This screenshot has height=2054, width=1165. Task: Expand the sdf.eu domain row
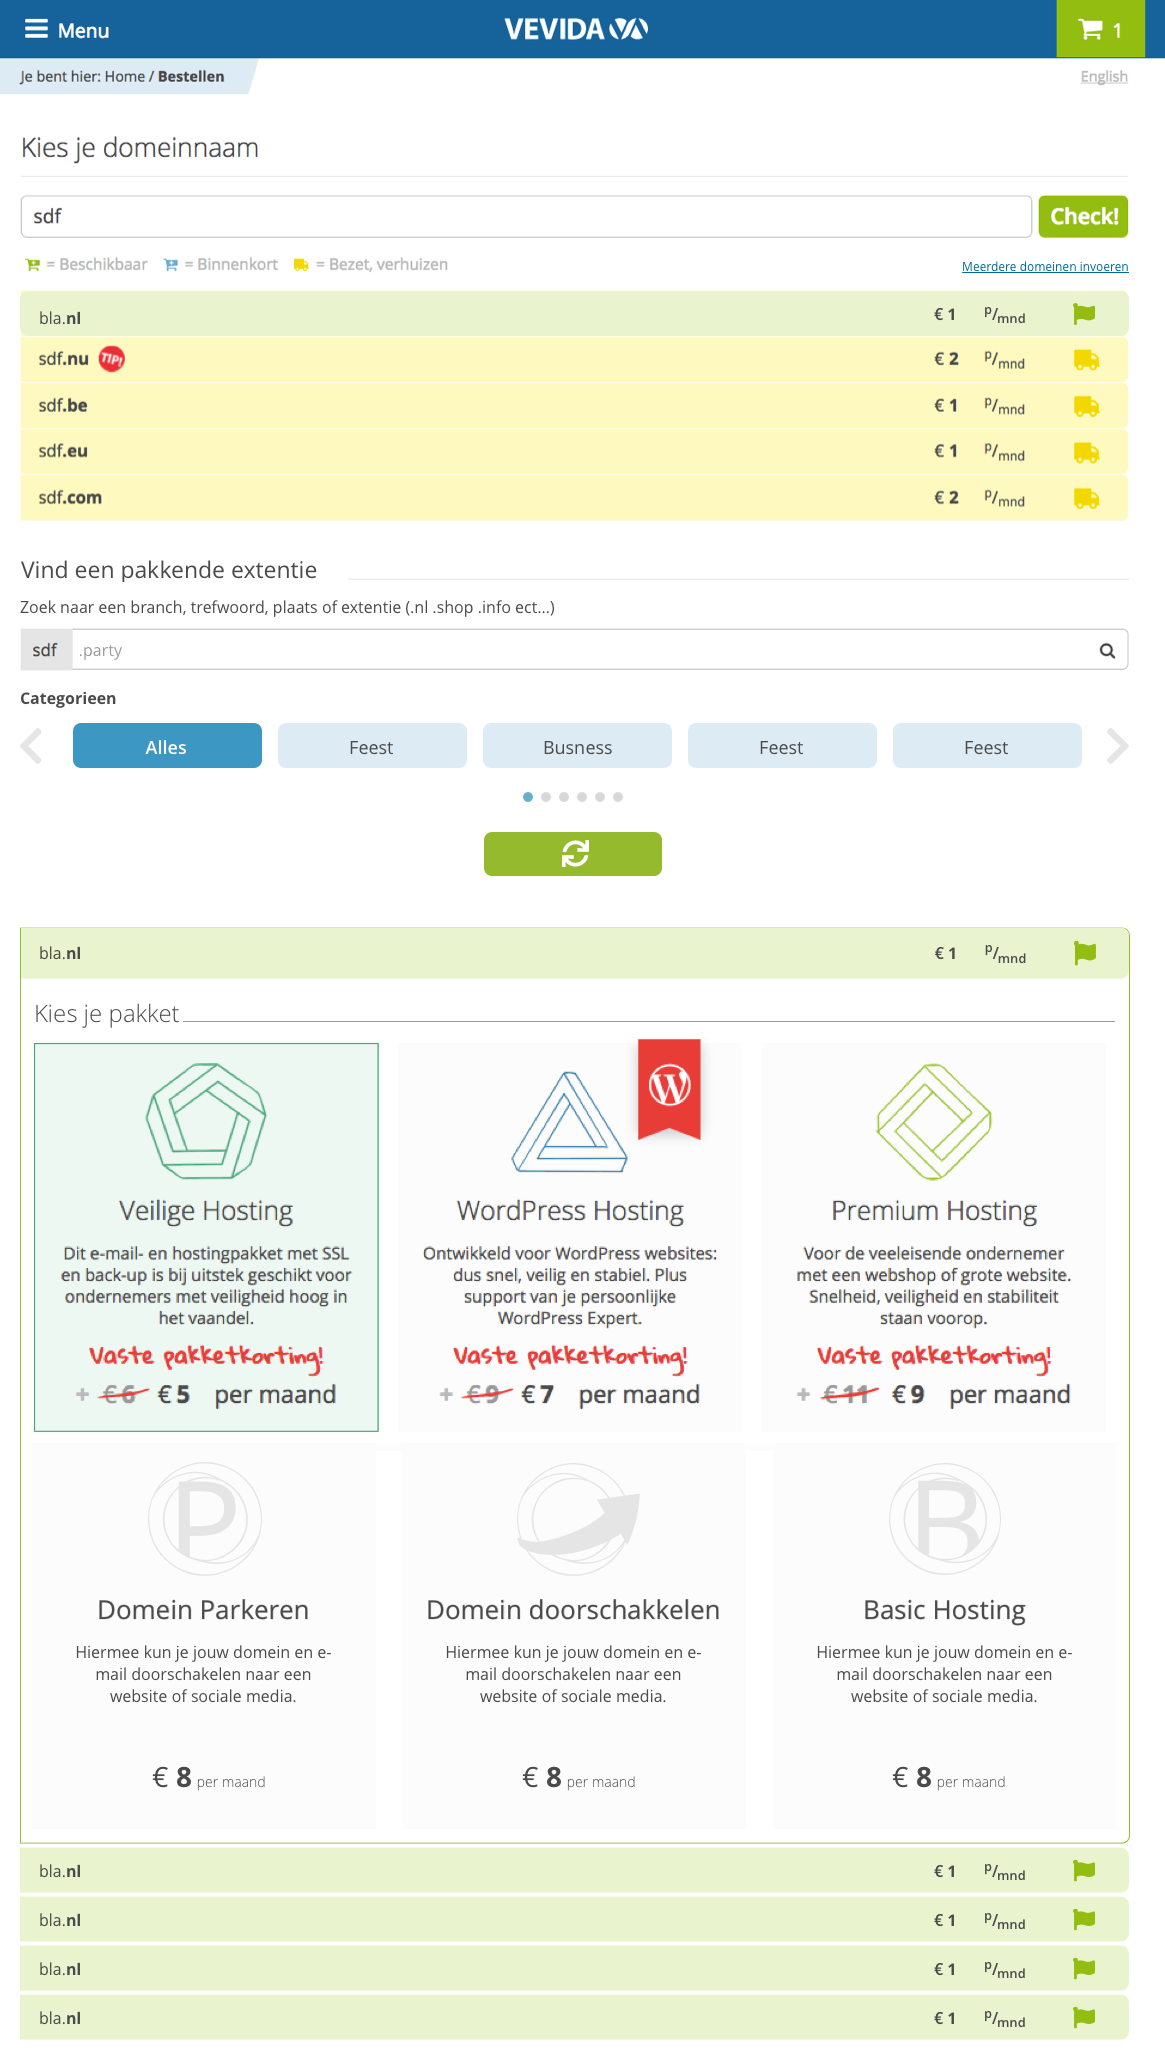point(573,452)
